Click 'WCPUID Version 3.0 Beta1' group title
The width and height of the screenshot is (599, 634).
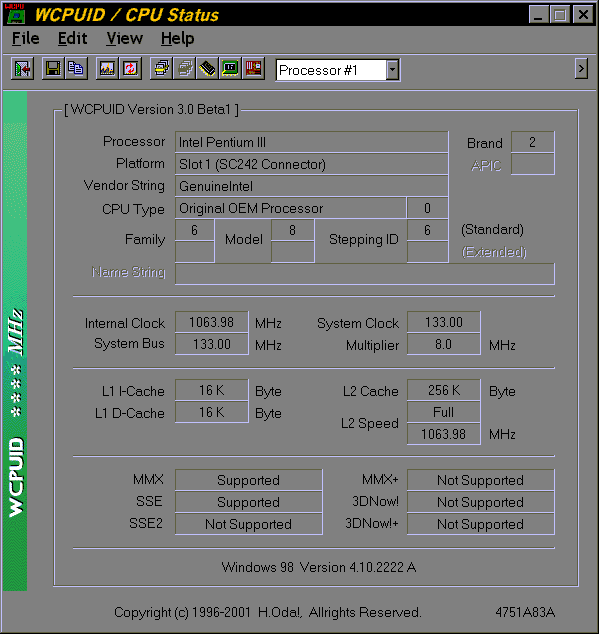click(x=151, y=110)
